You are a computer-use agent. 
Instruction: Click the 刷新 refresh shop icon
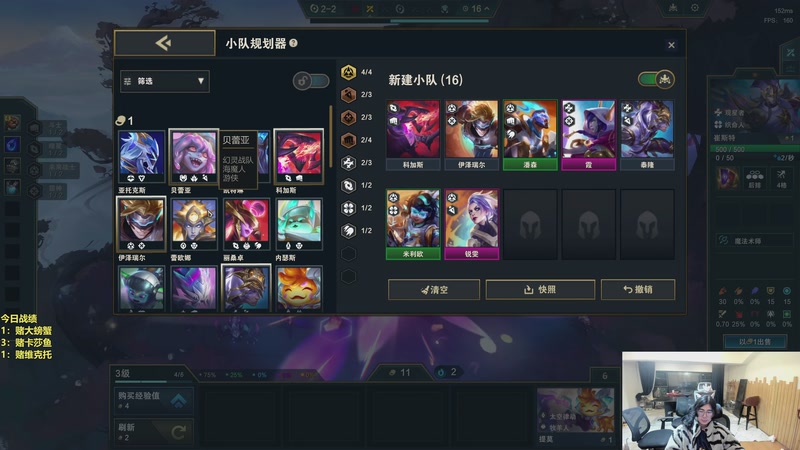(178, 433)
